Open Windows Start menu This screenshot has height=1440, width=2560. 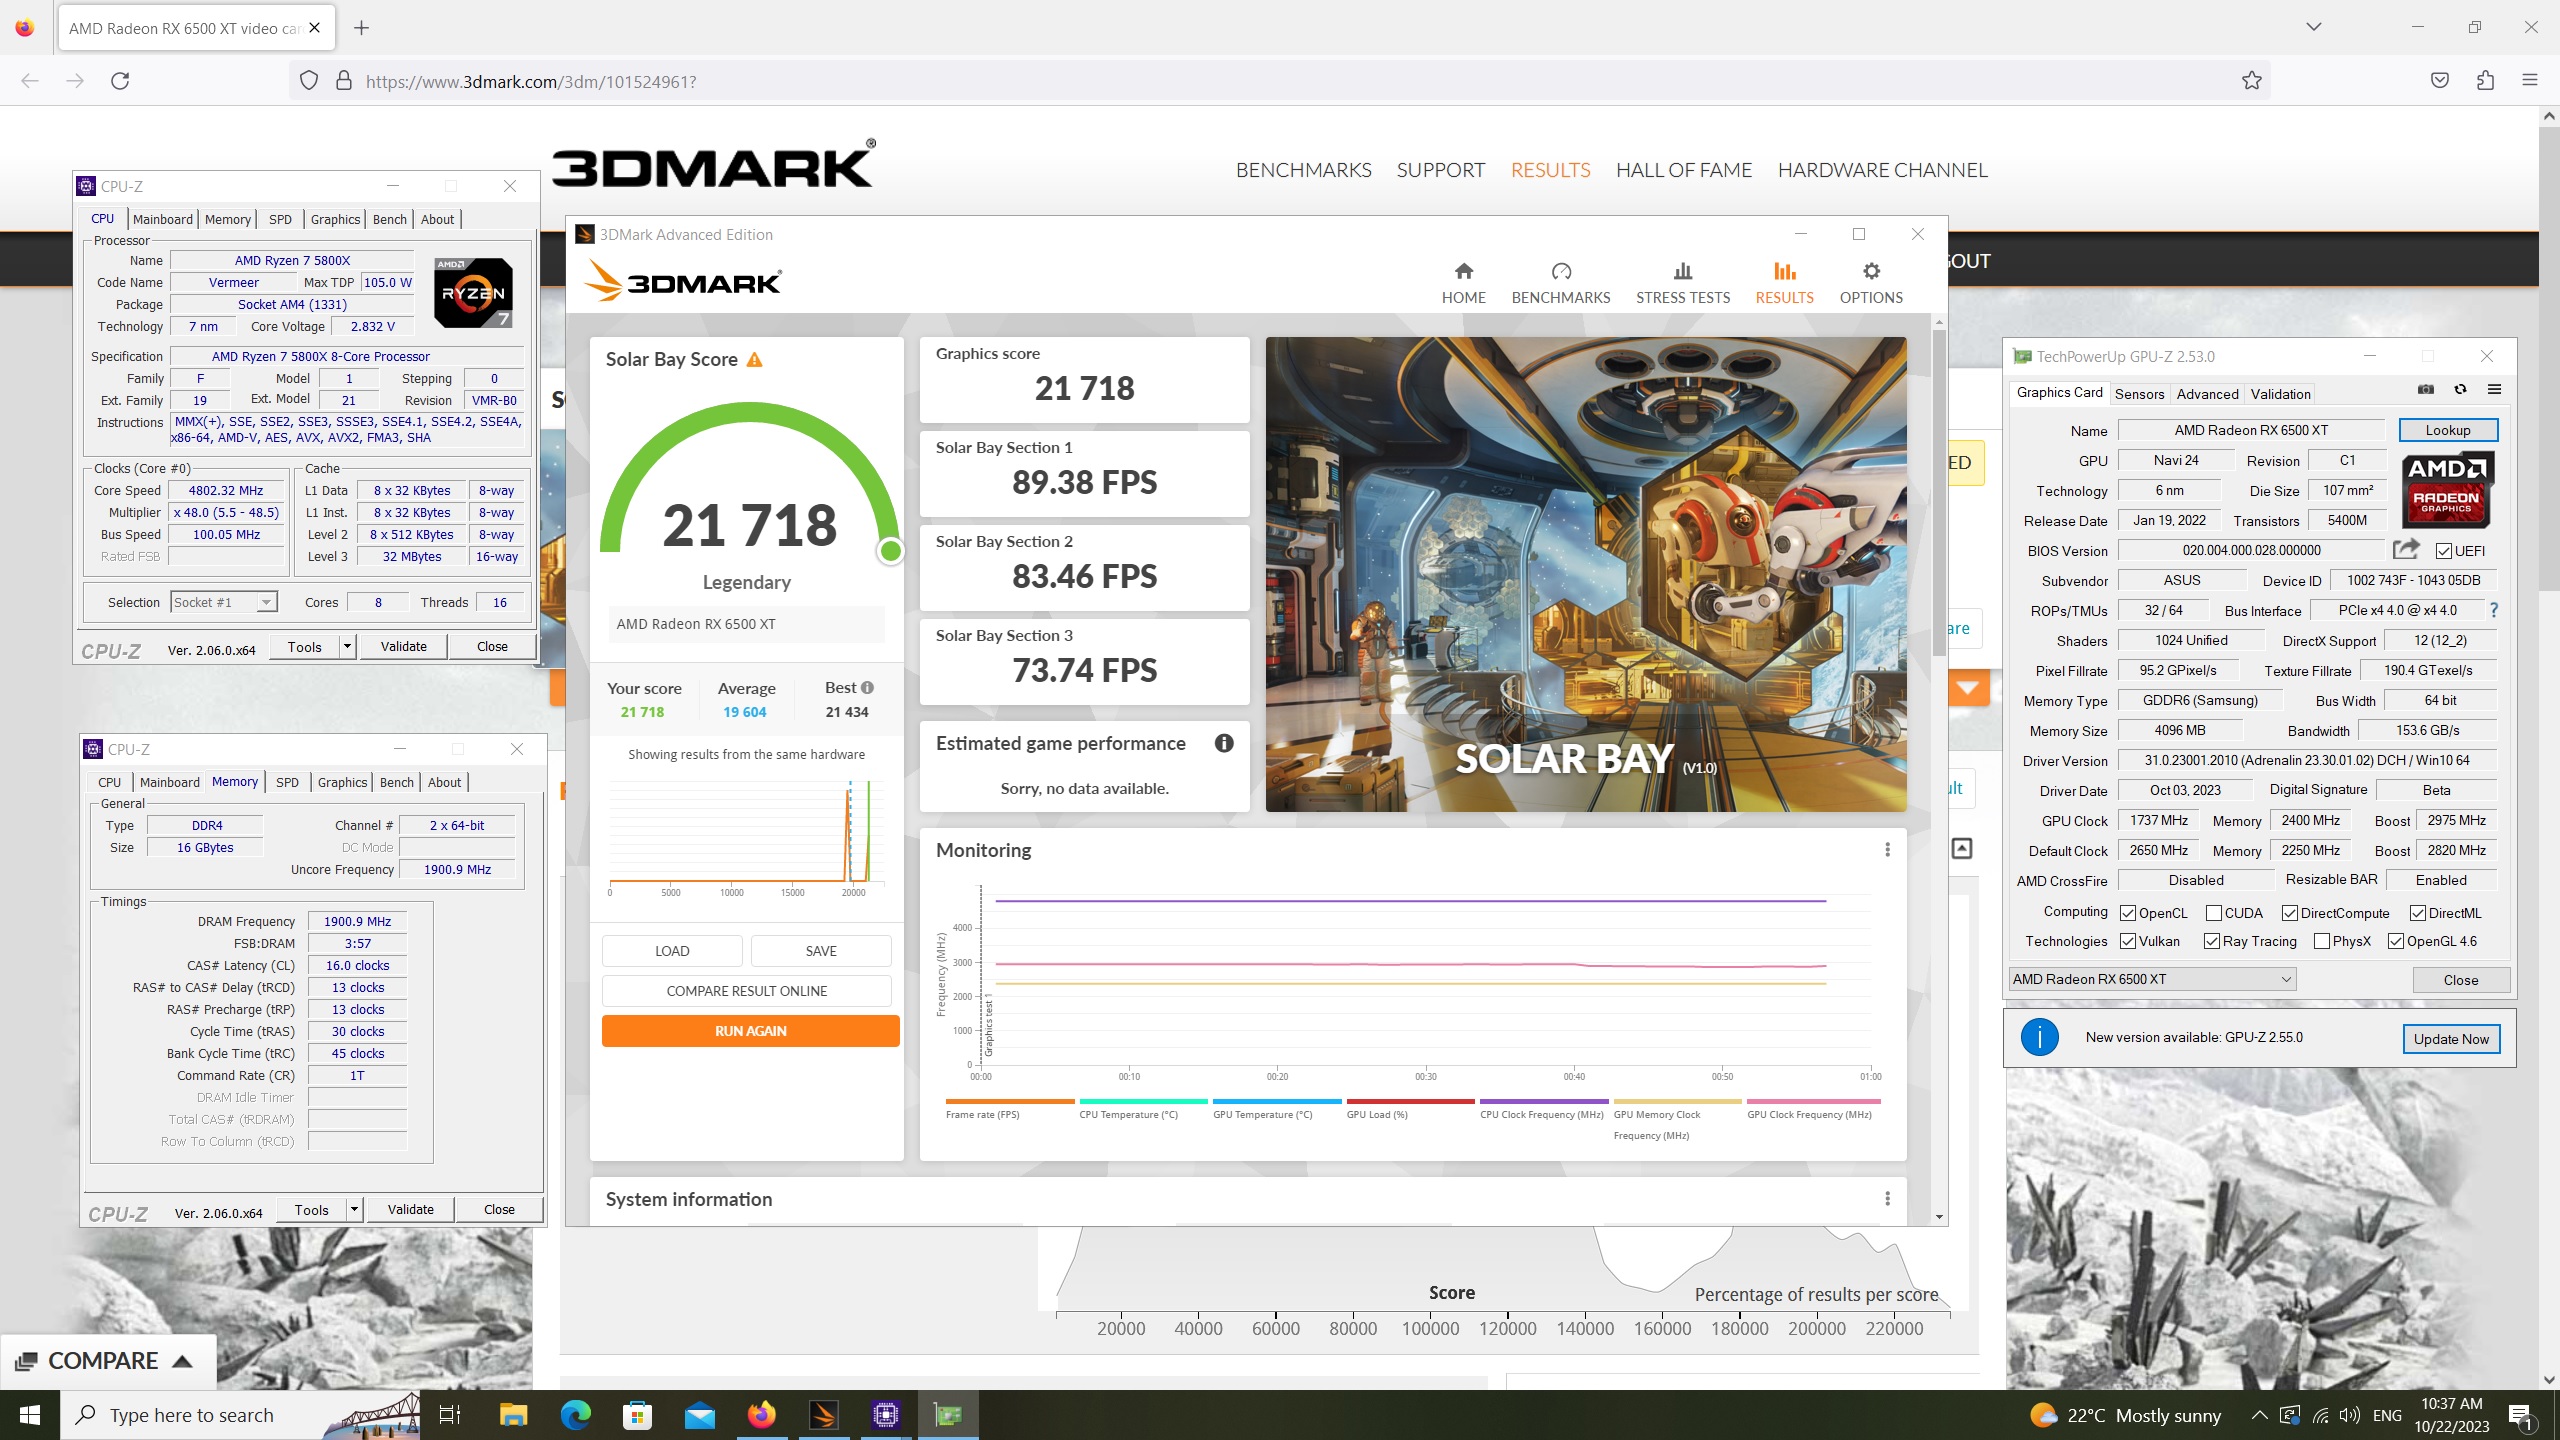pos(30,1414)
